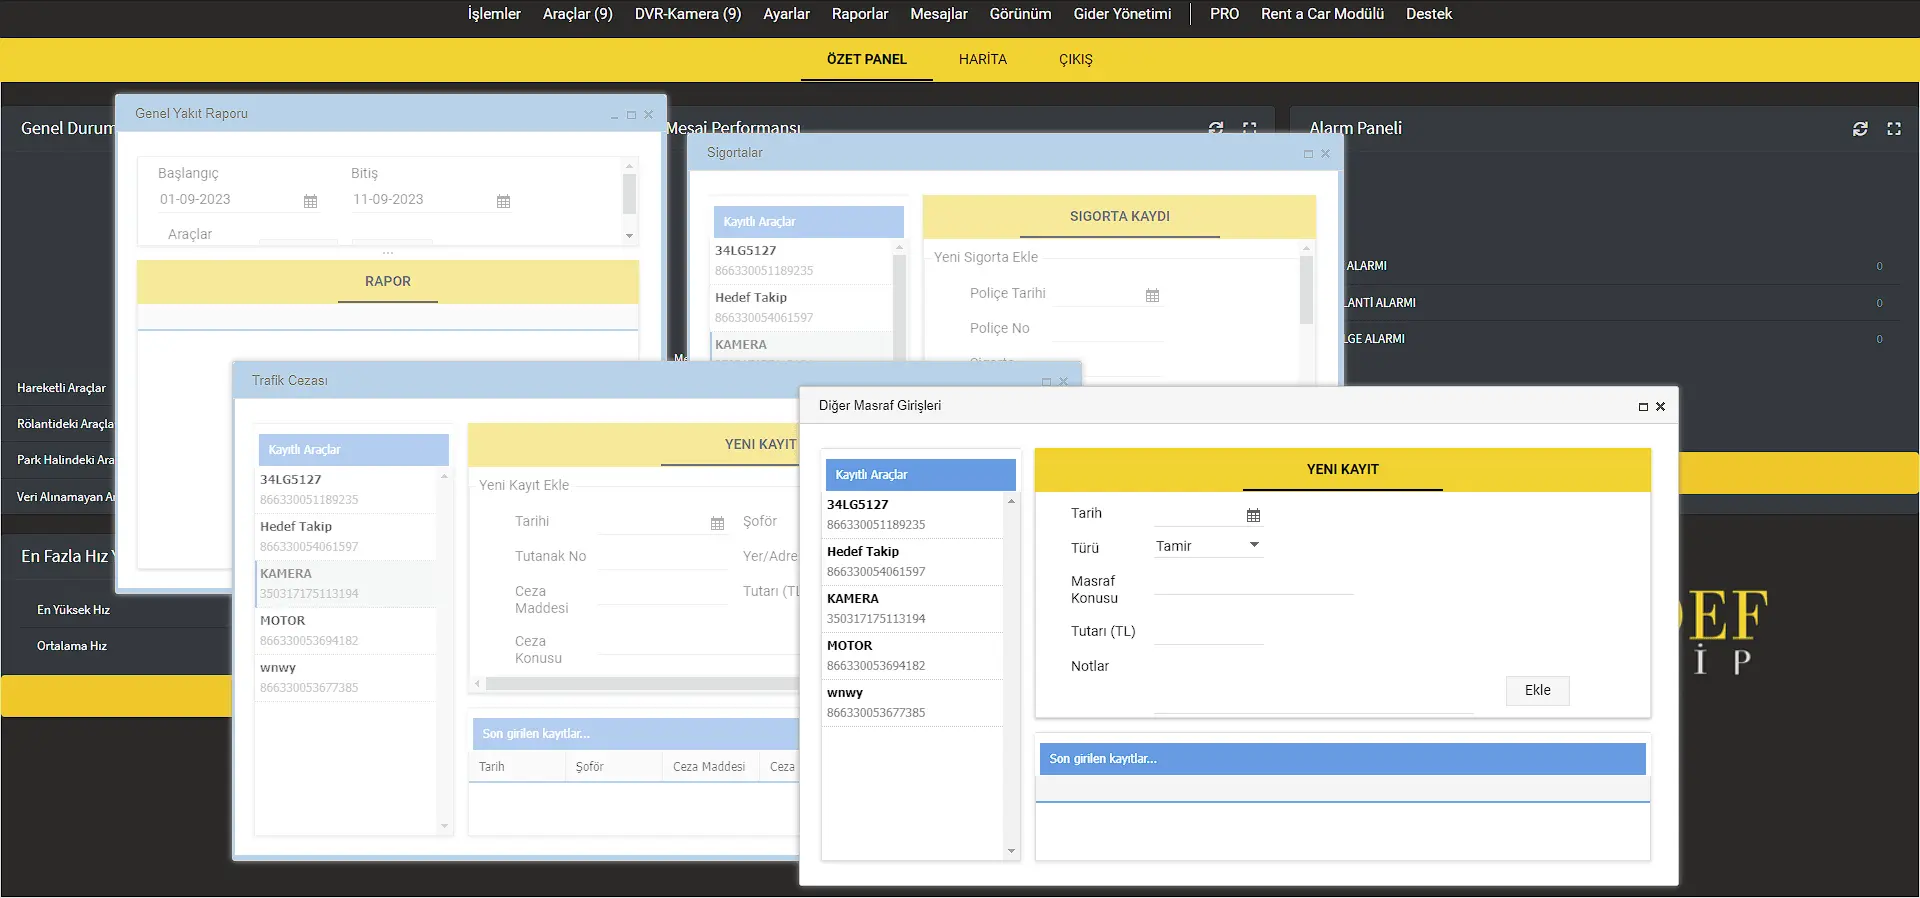Image resolution: width=1920 pixels, height=898 pixels.
Task: Open the DVR-Kamera (9) menu
Action: pyautogui.click(x=688, y=14)
